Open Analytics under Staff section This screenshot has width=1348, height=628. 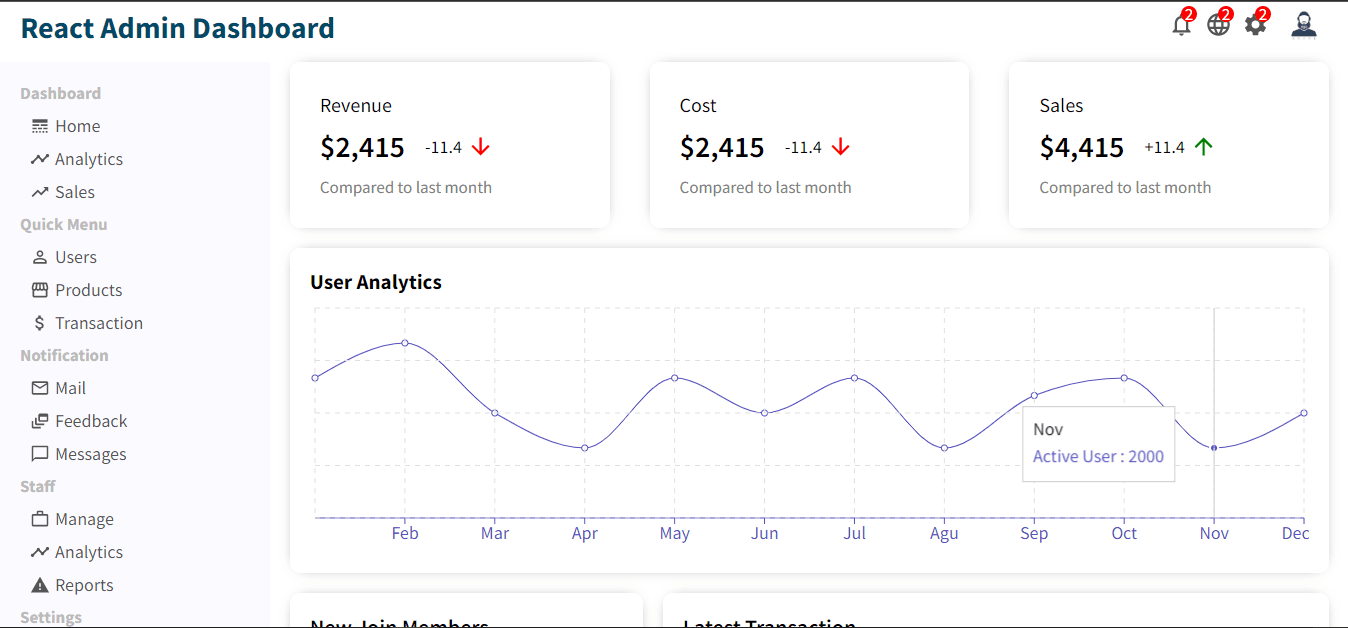click(x=88, y=552)
